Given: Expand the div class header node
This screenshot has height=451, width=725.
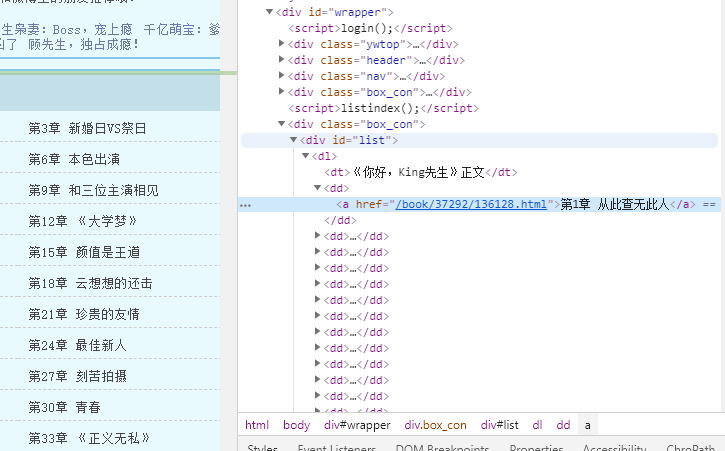Looking at the screenshot, I should tap(282, 60).
